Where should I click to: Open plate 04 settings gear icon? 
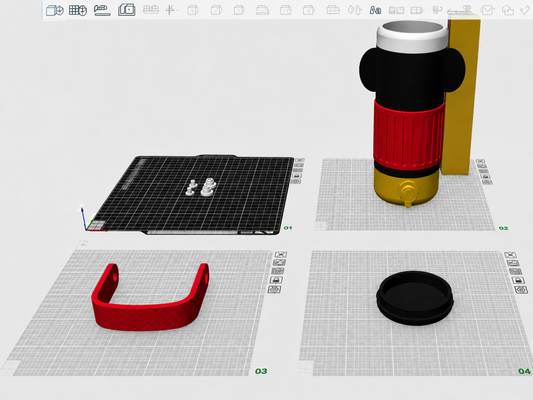click(x=521, y=290)
